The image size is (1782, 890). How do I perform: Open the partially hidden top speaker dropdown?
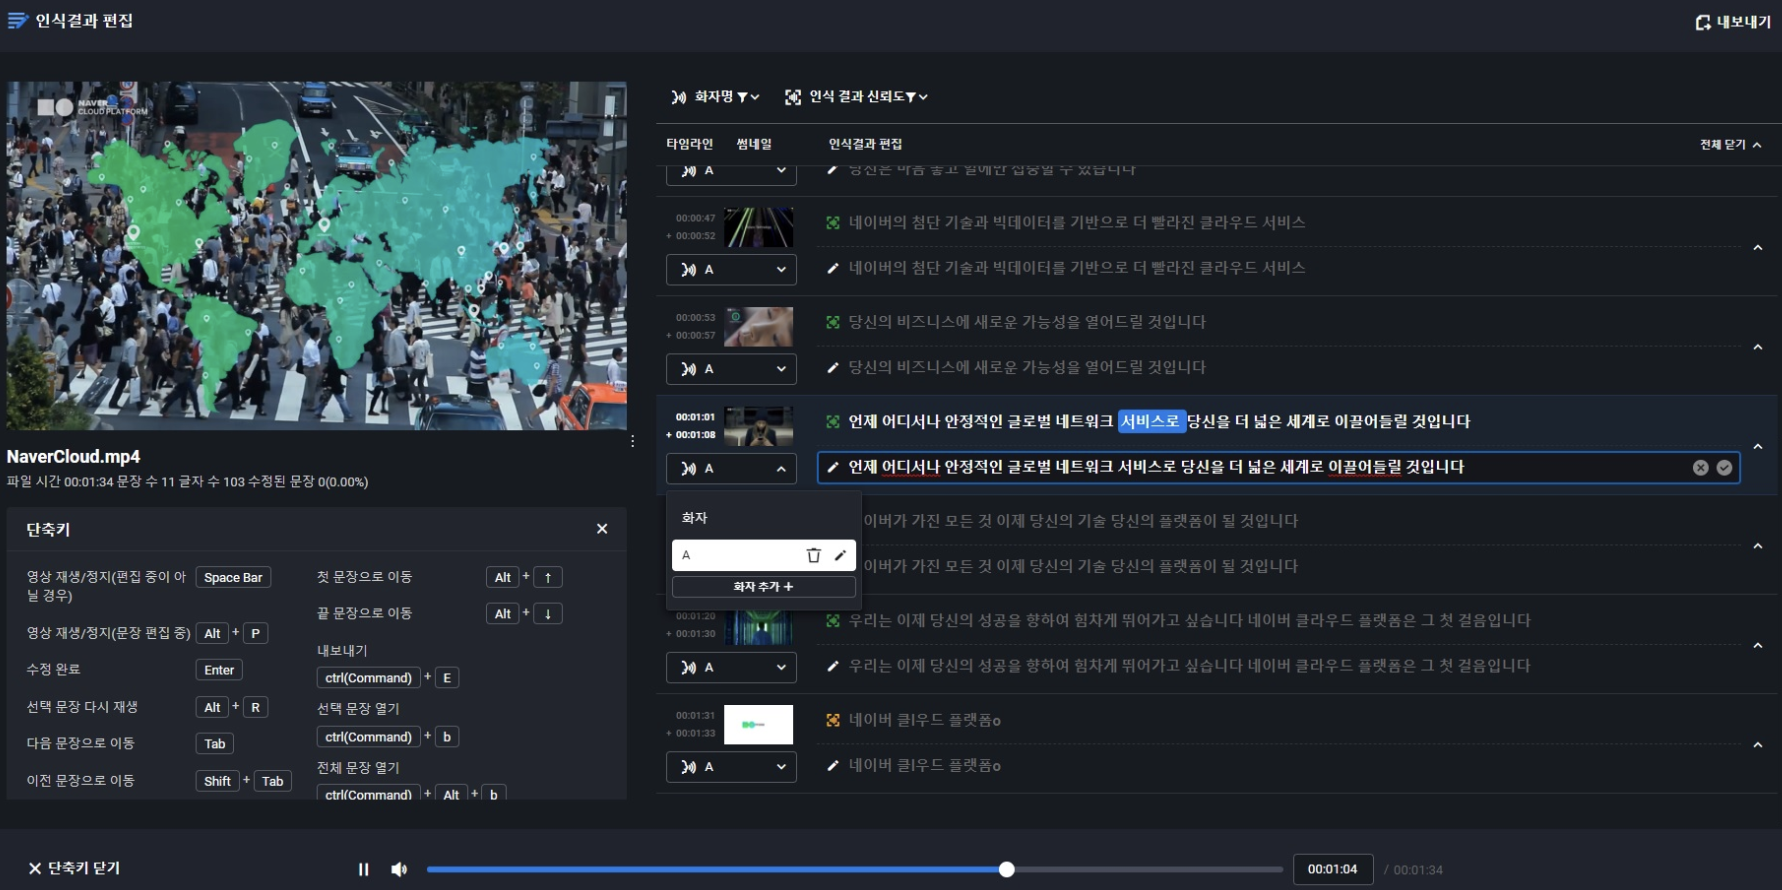pos(731,173)
